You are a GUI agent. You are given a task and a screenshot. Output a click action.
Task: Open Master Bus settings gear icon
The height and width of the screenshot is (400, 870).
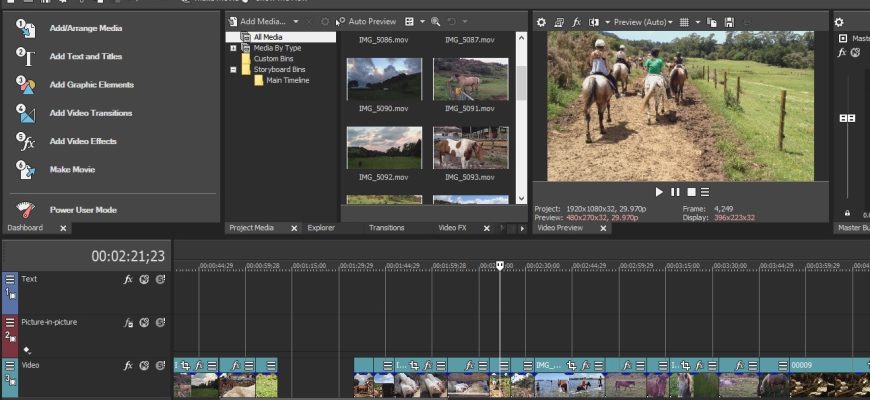tap(839, 23)
